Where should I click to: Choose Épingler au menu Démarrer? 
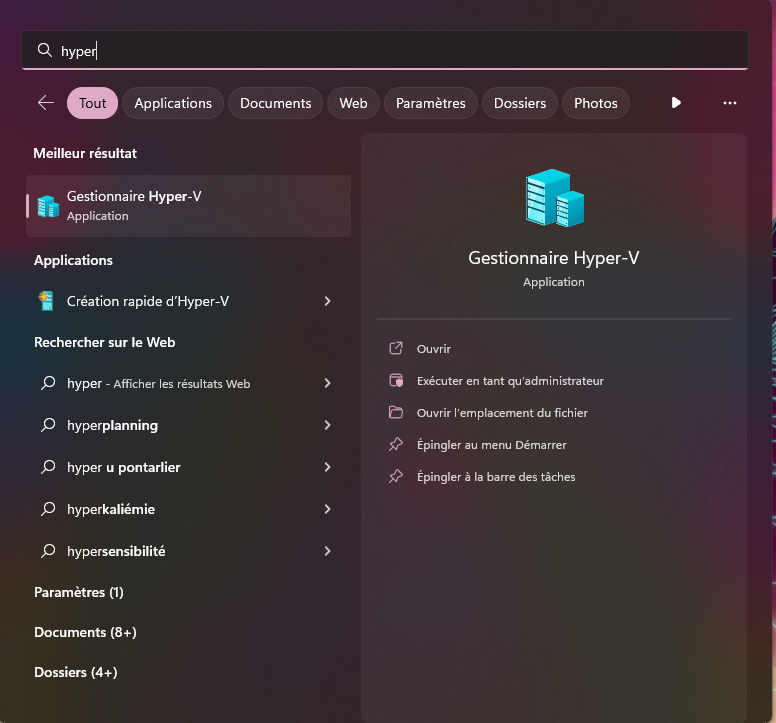coord(491,445)
